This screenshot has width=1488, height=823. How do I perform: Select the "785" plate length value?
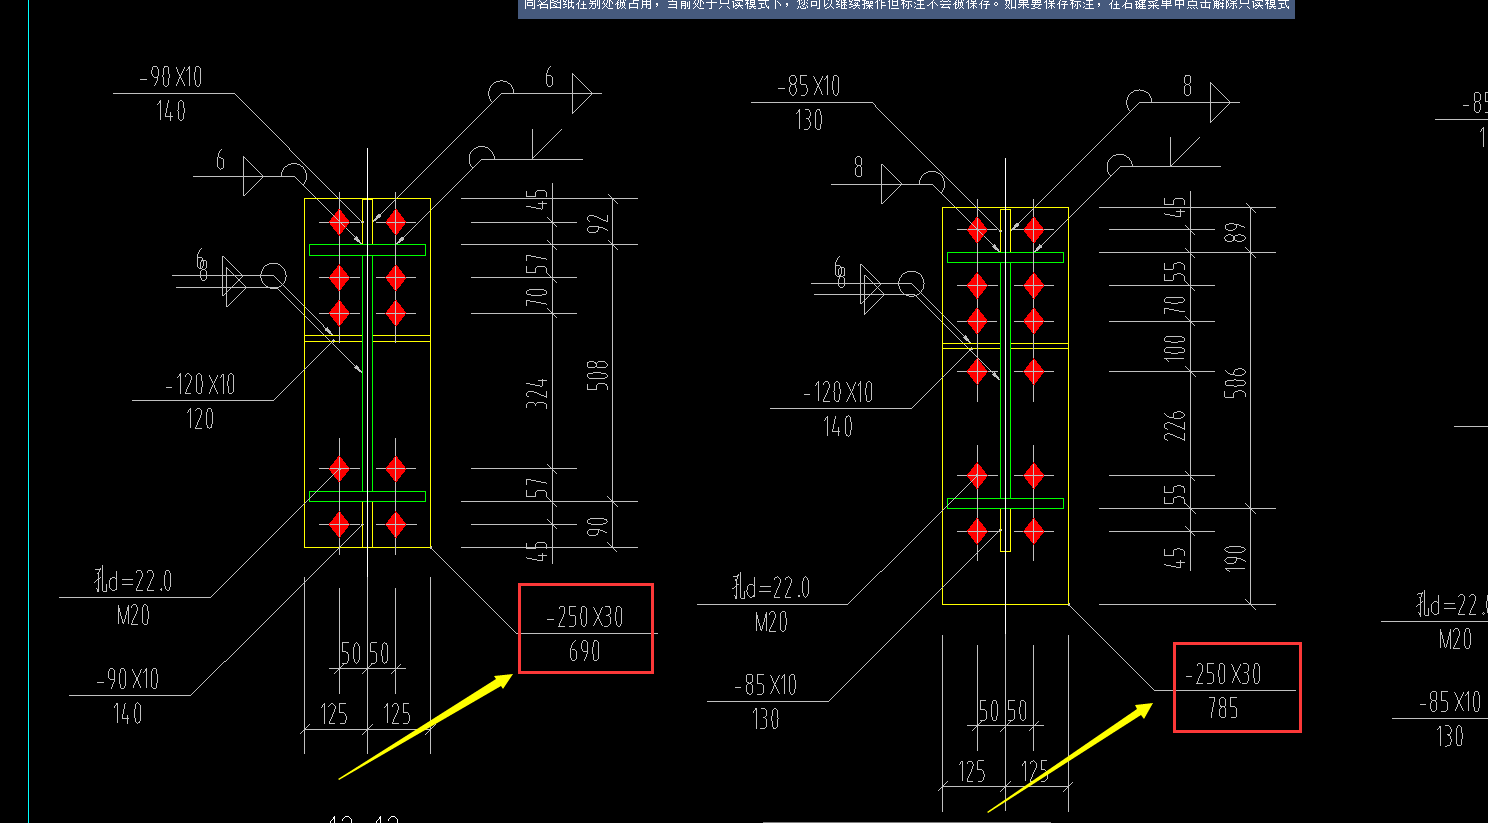coord(1223,709)
